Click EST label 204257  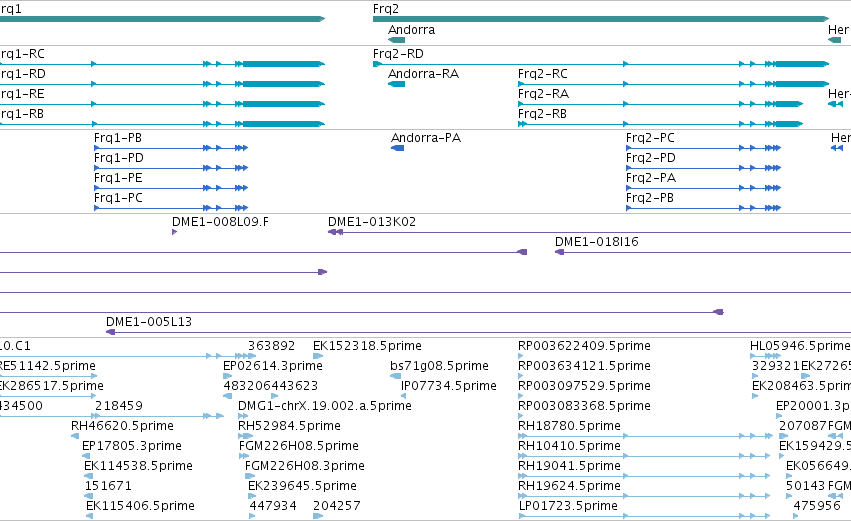(336, 506)
